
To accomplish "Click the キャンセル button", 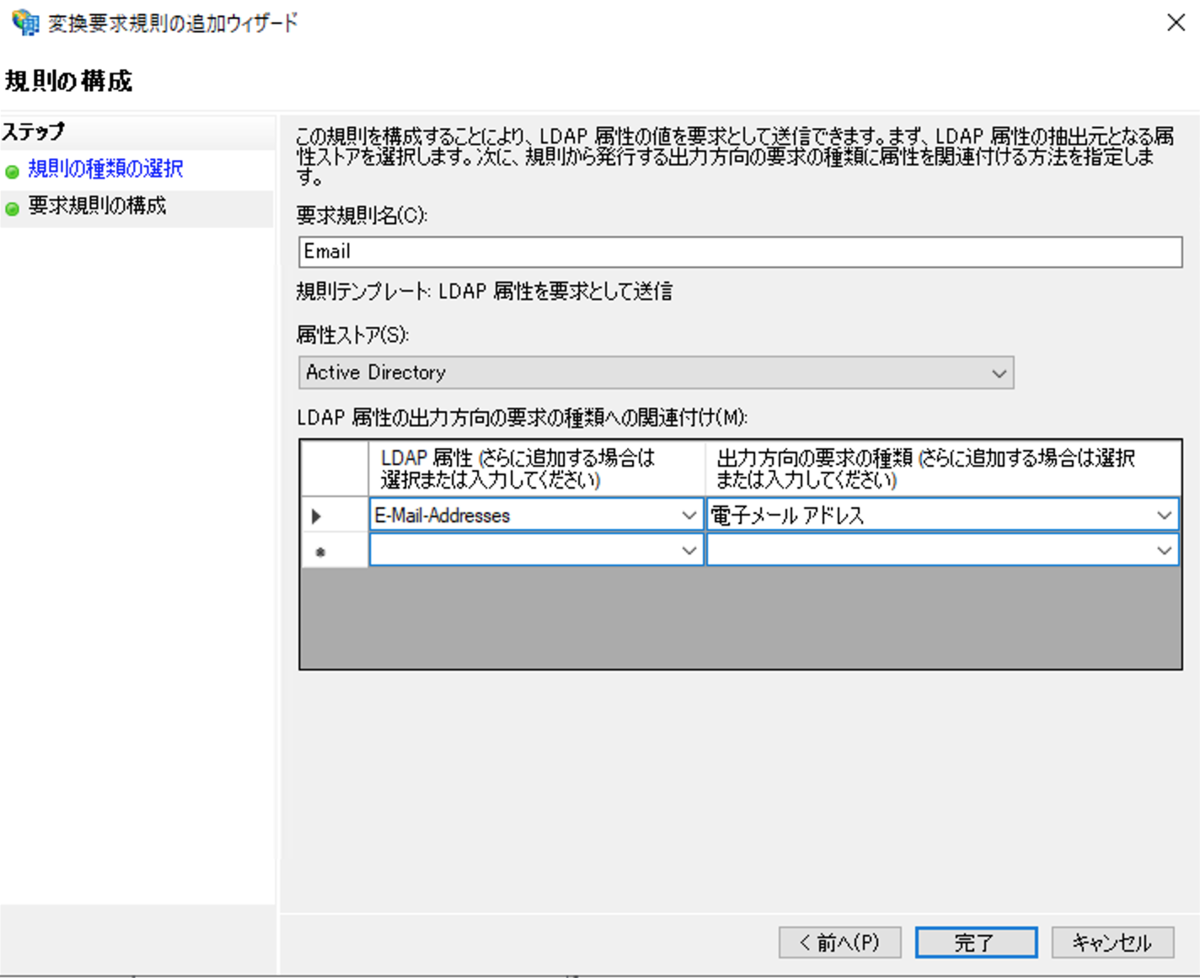I will [x=1112, y=941].
